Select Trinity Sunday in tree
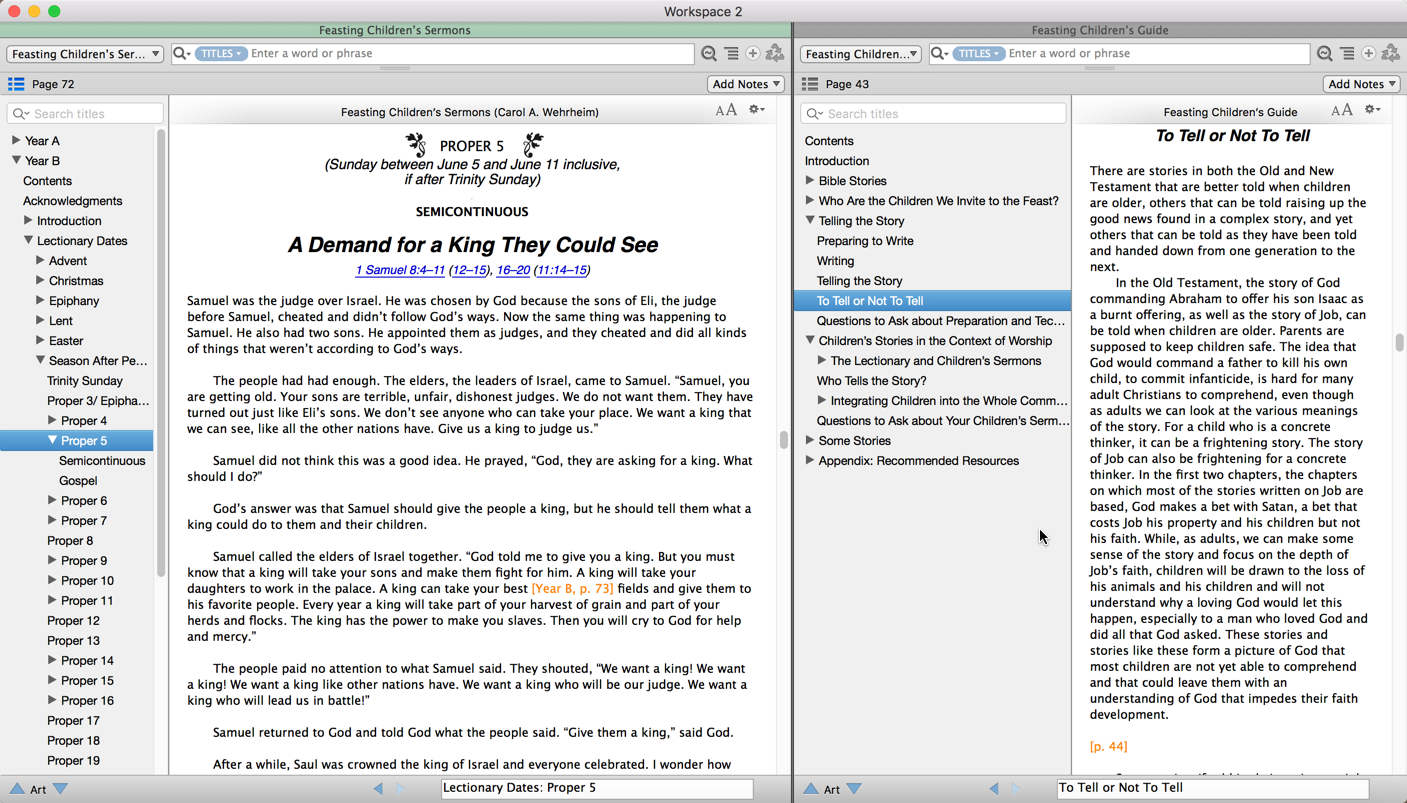This screenshot has height=803, width=1407. (x=85, y=381)
